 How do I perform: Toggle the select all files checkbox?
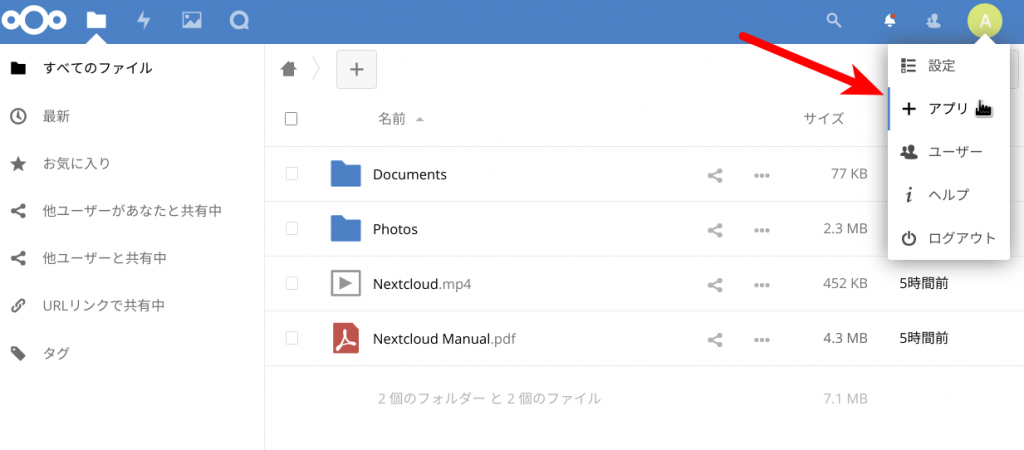coord(291,119)
